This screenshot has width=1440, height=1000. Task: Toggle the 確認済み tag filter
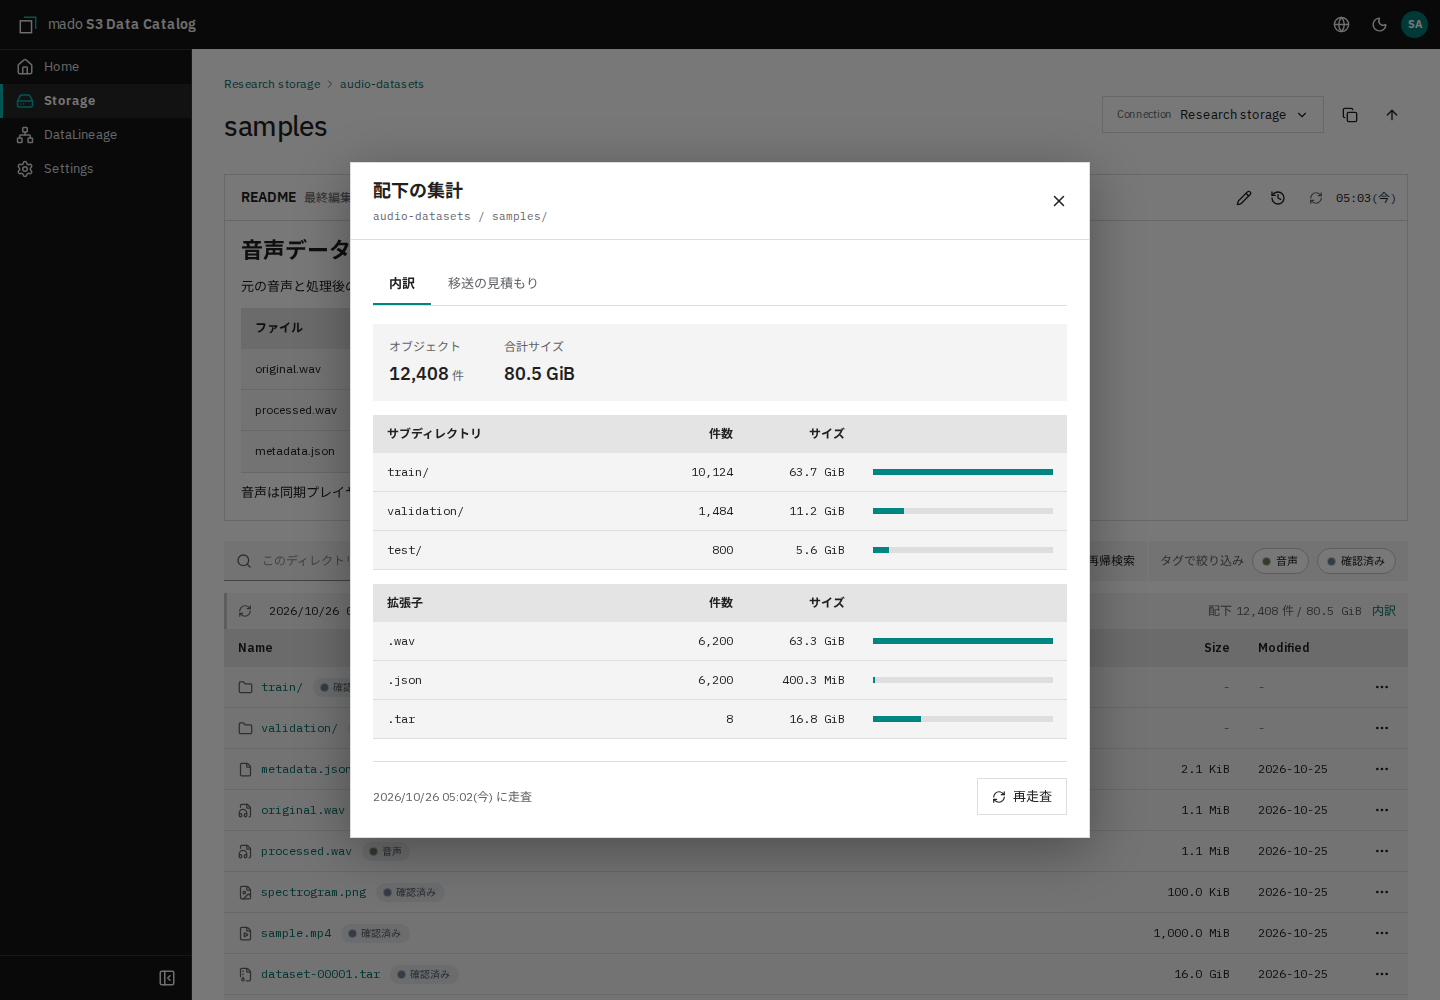1356,561
